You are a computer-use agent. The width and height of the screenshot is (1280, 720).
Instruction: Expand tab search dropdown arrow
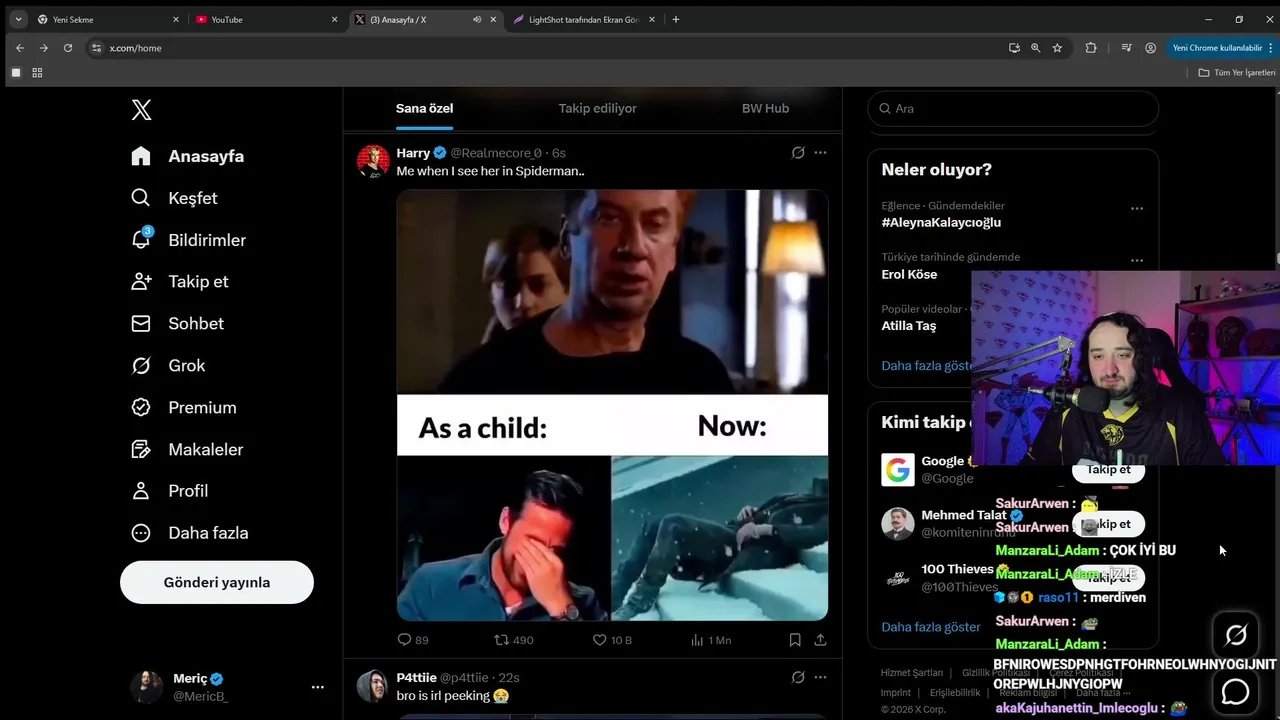18,19
